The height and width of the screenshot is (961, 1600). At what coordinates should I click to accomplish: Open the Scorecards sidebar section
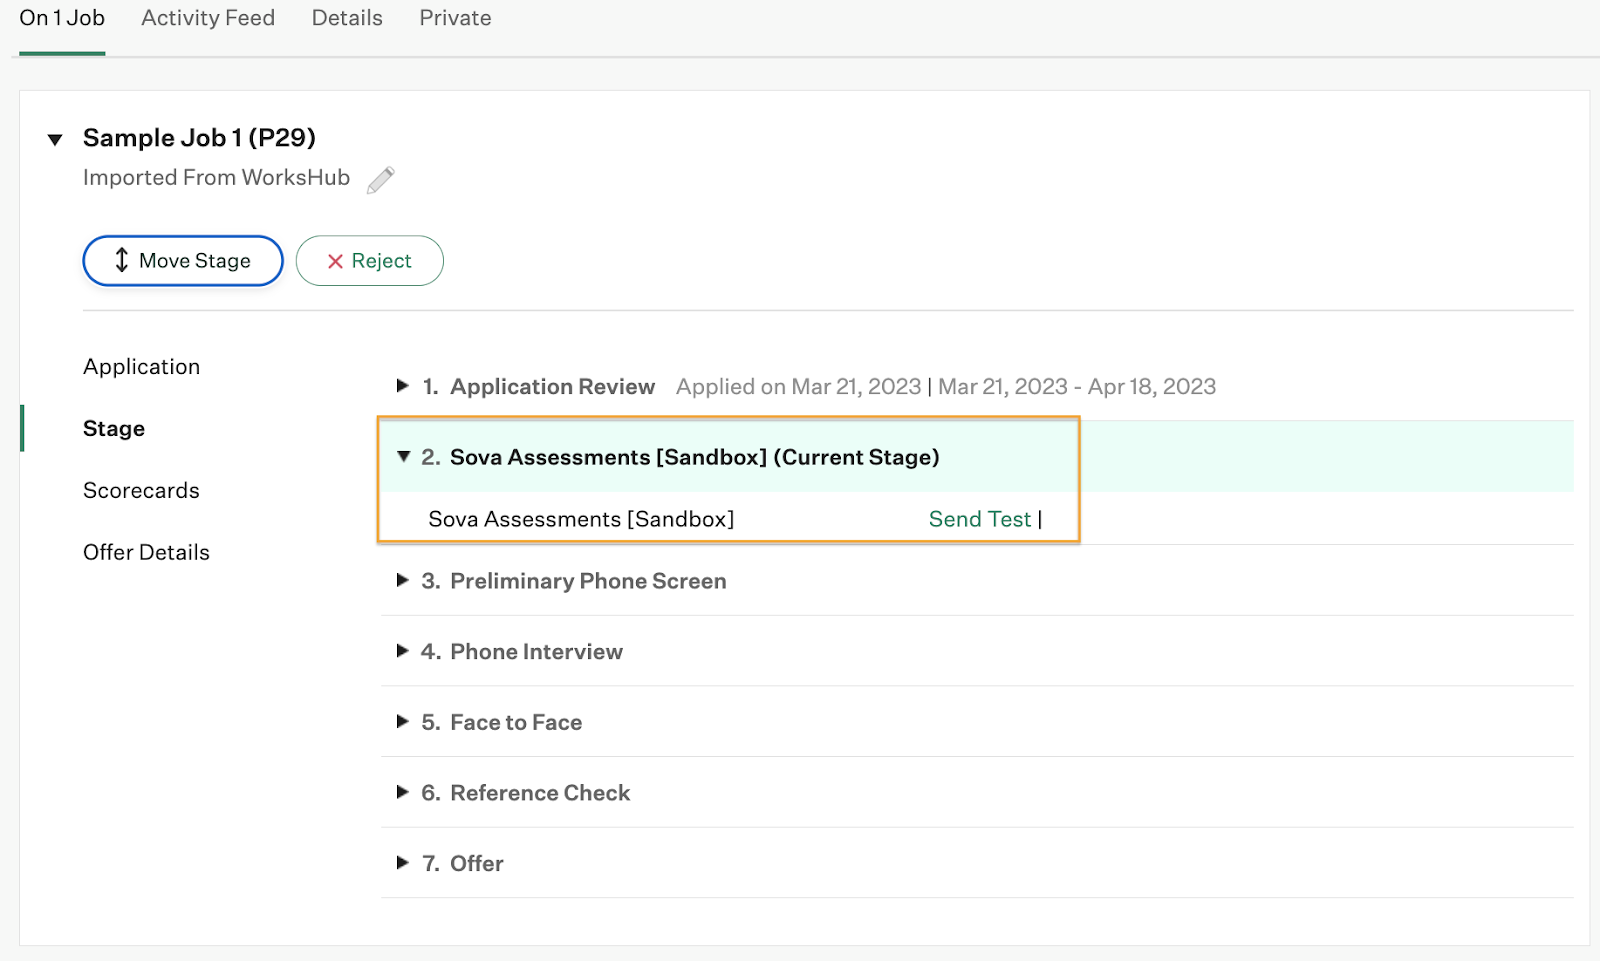pyautogui.click(x=141, y=491)
